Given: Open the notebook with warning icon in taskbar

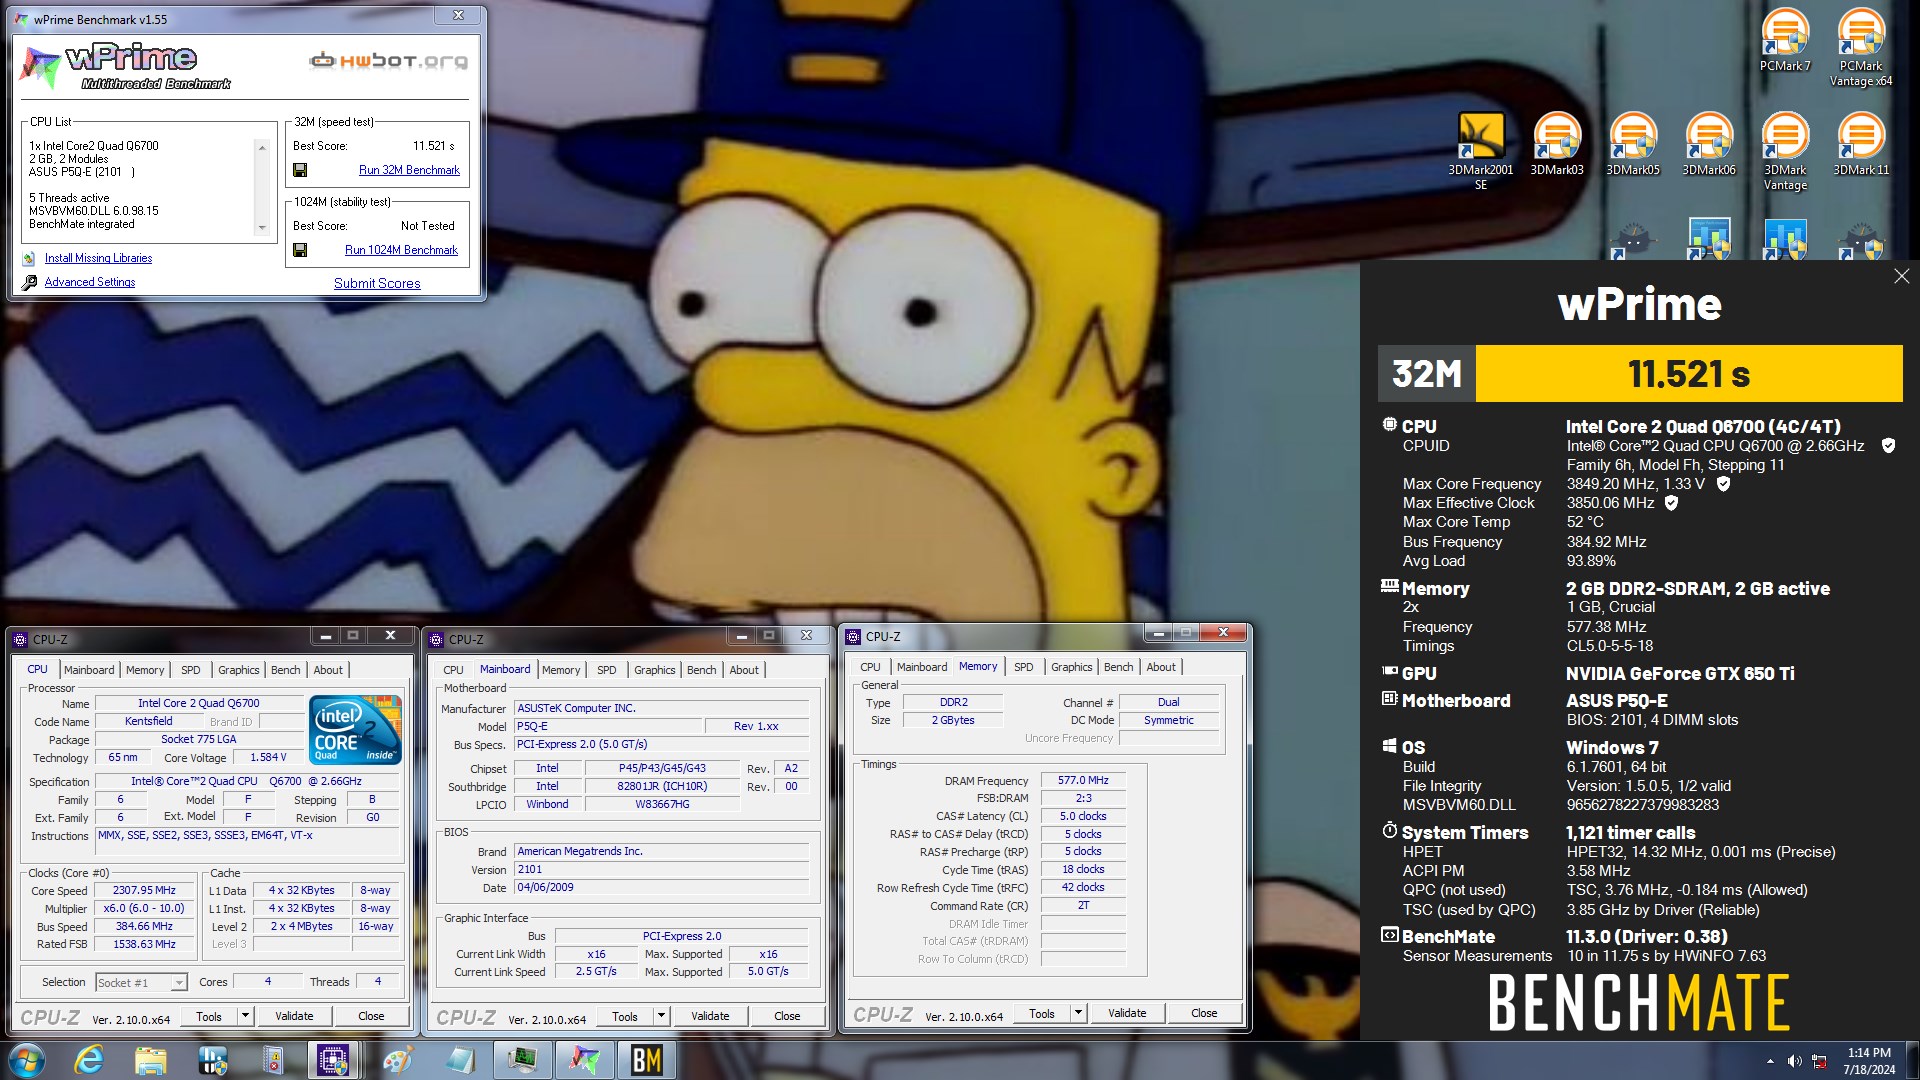Looking at the screenshot, I should 273,1060.
